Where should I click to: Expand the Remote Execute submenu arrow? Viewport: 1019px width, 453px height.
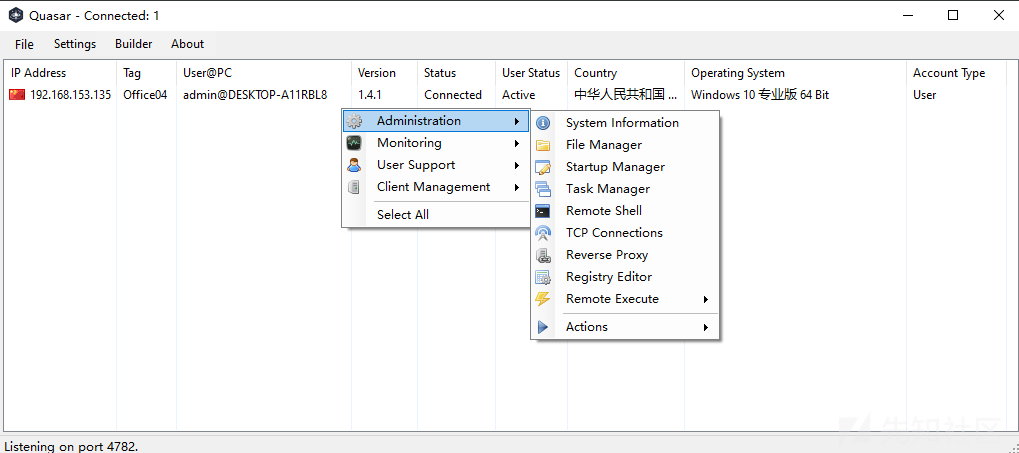click(x=706, y=300)
